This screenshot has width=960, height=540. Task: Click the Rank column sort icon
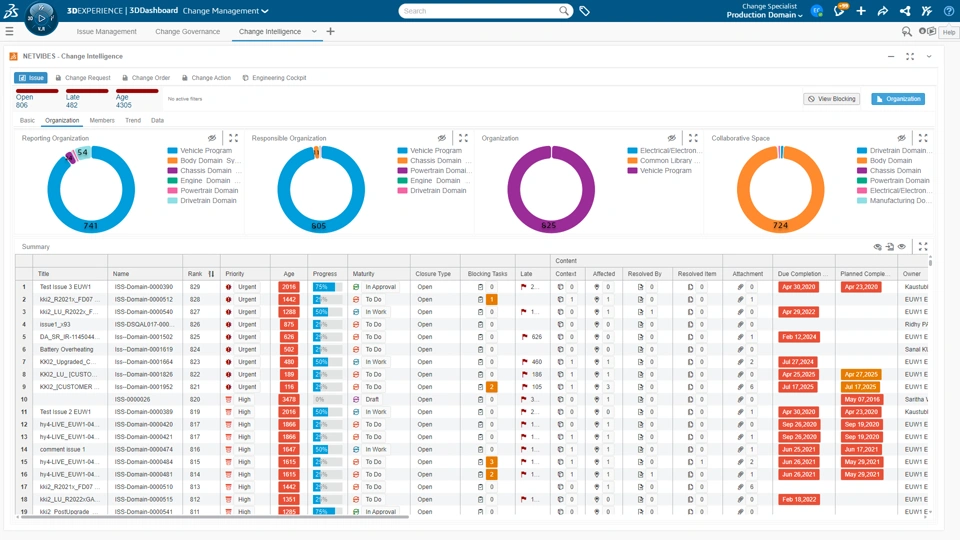[211, 274]
